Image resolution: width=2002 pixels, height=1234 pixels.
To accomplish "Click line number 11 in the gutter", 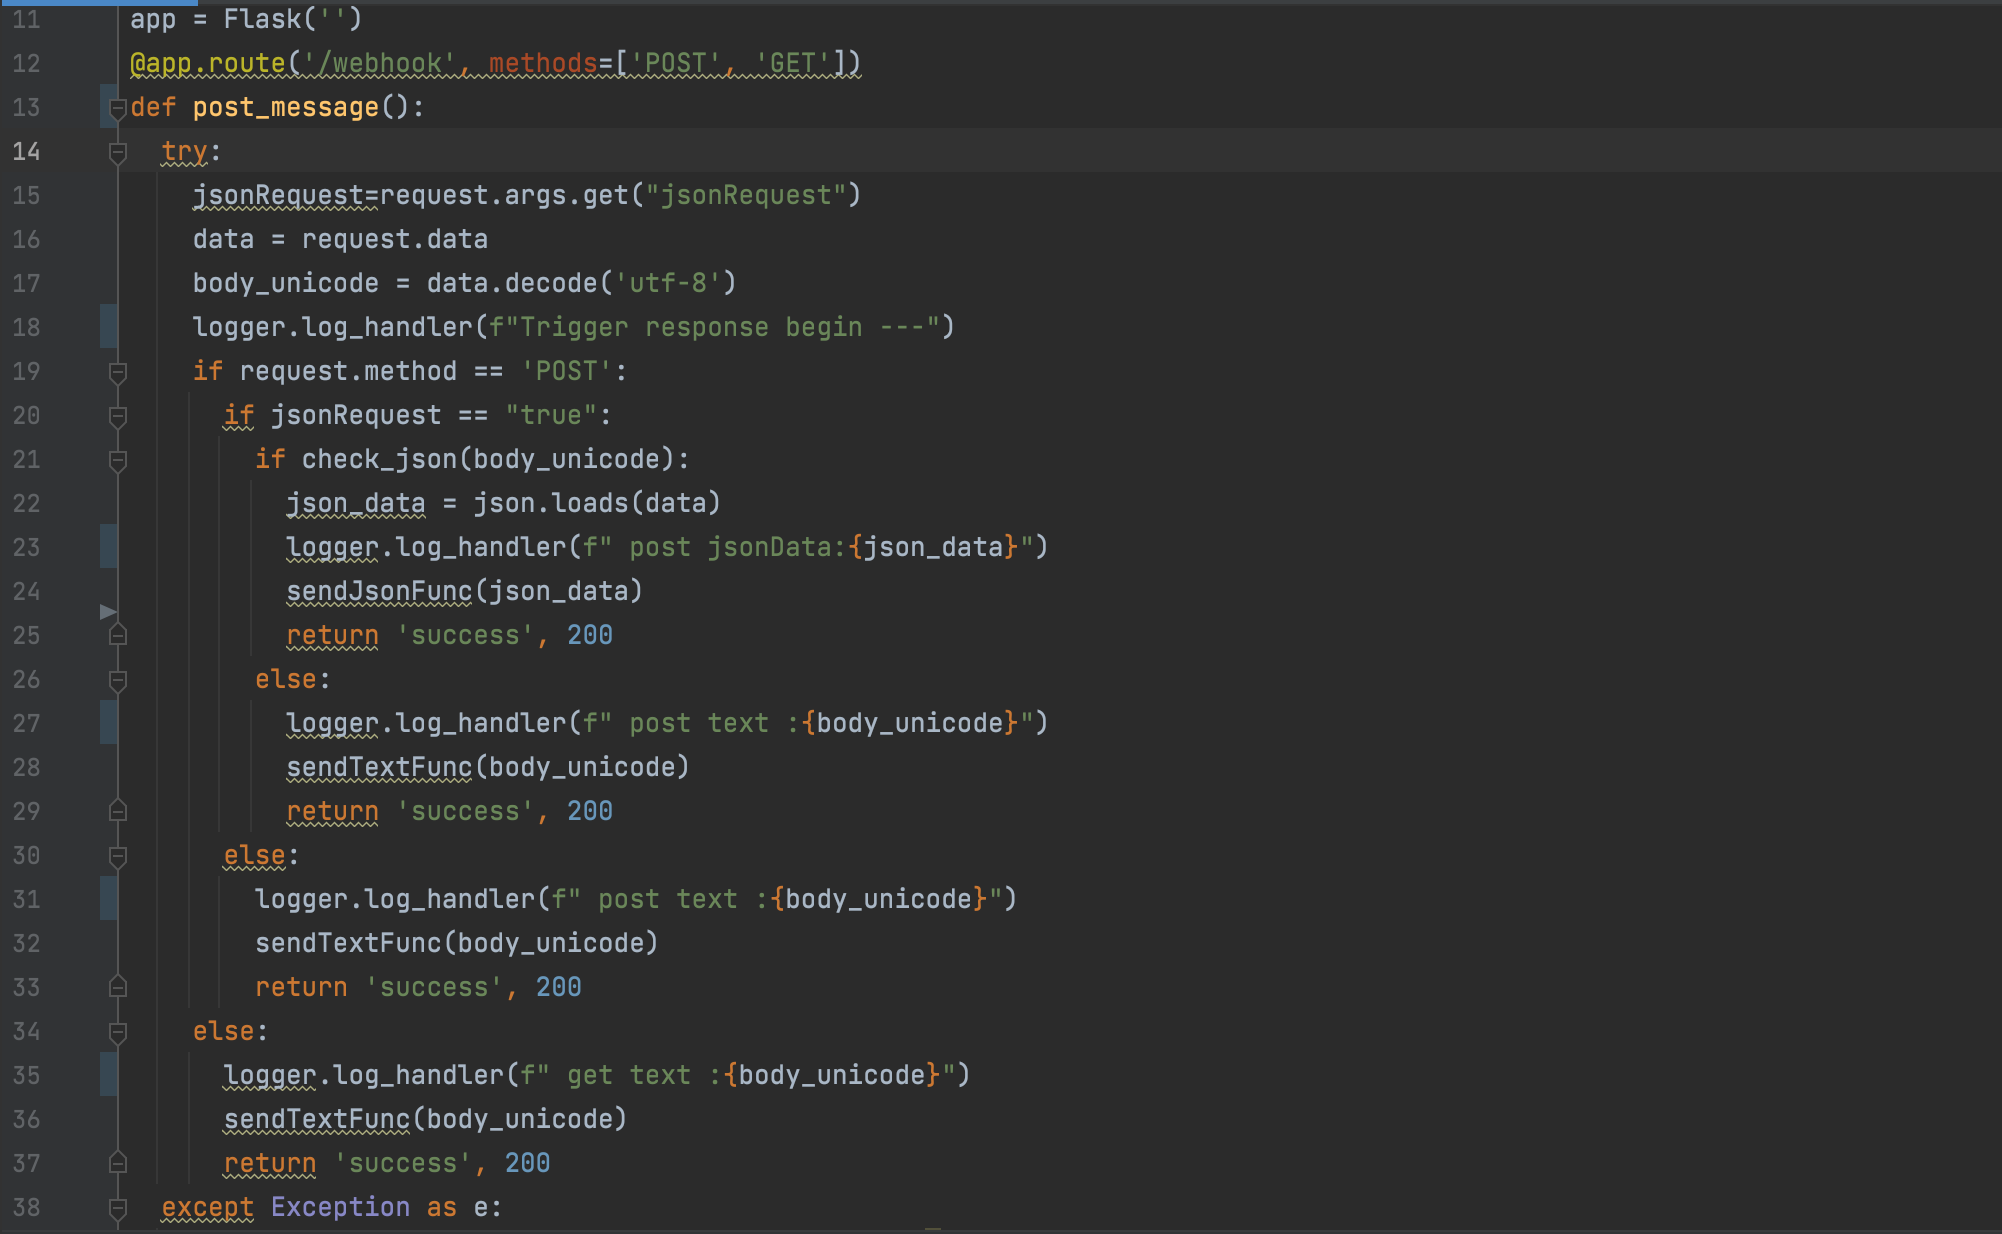I will [26, 19].
